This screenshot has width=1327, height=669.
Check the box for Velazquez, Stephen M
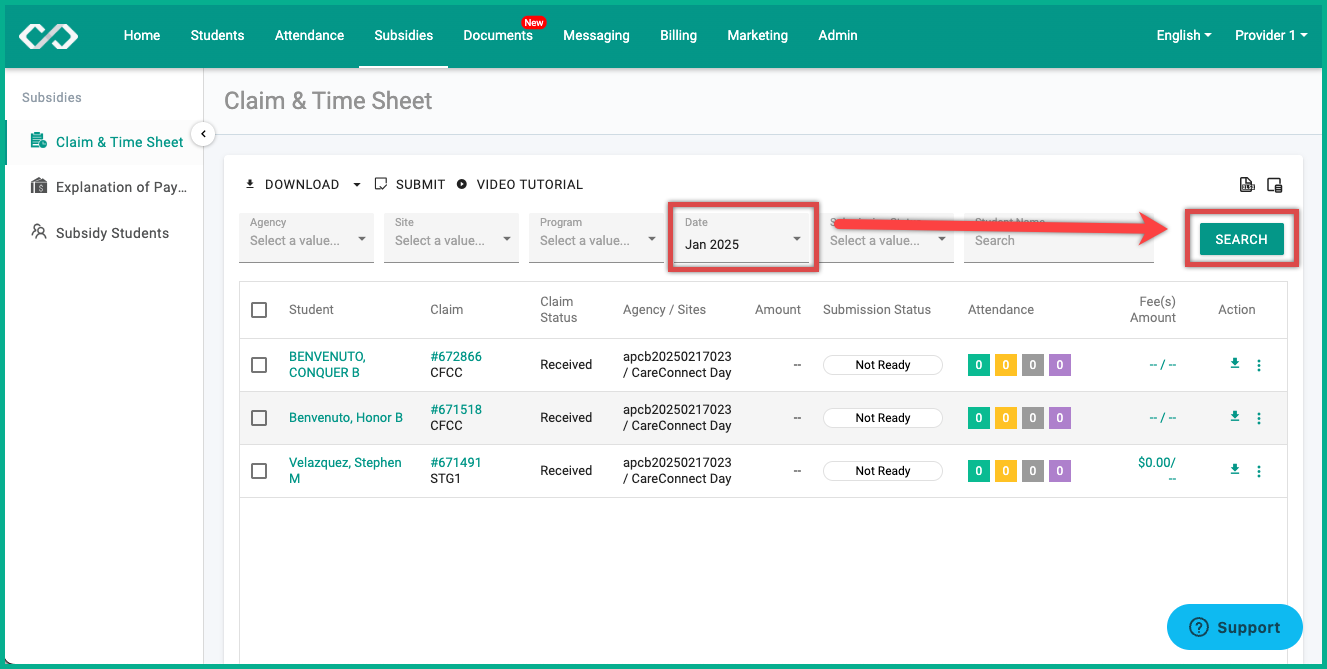[259, 471]
